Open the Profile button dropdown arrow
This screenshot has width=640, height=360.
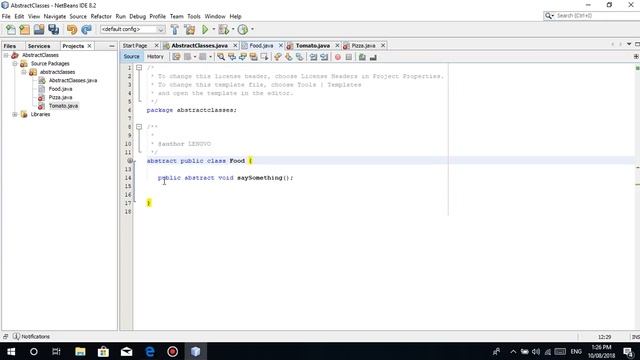click(x=252, y=29)
